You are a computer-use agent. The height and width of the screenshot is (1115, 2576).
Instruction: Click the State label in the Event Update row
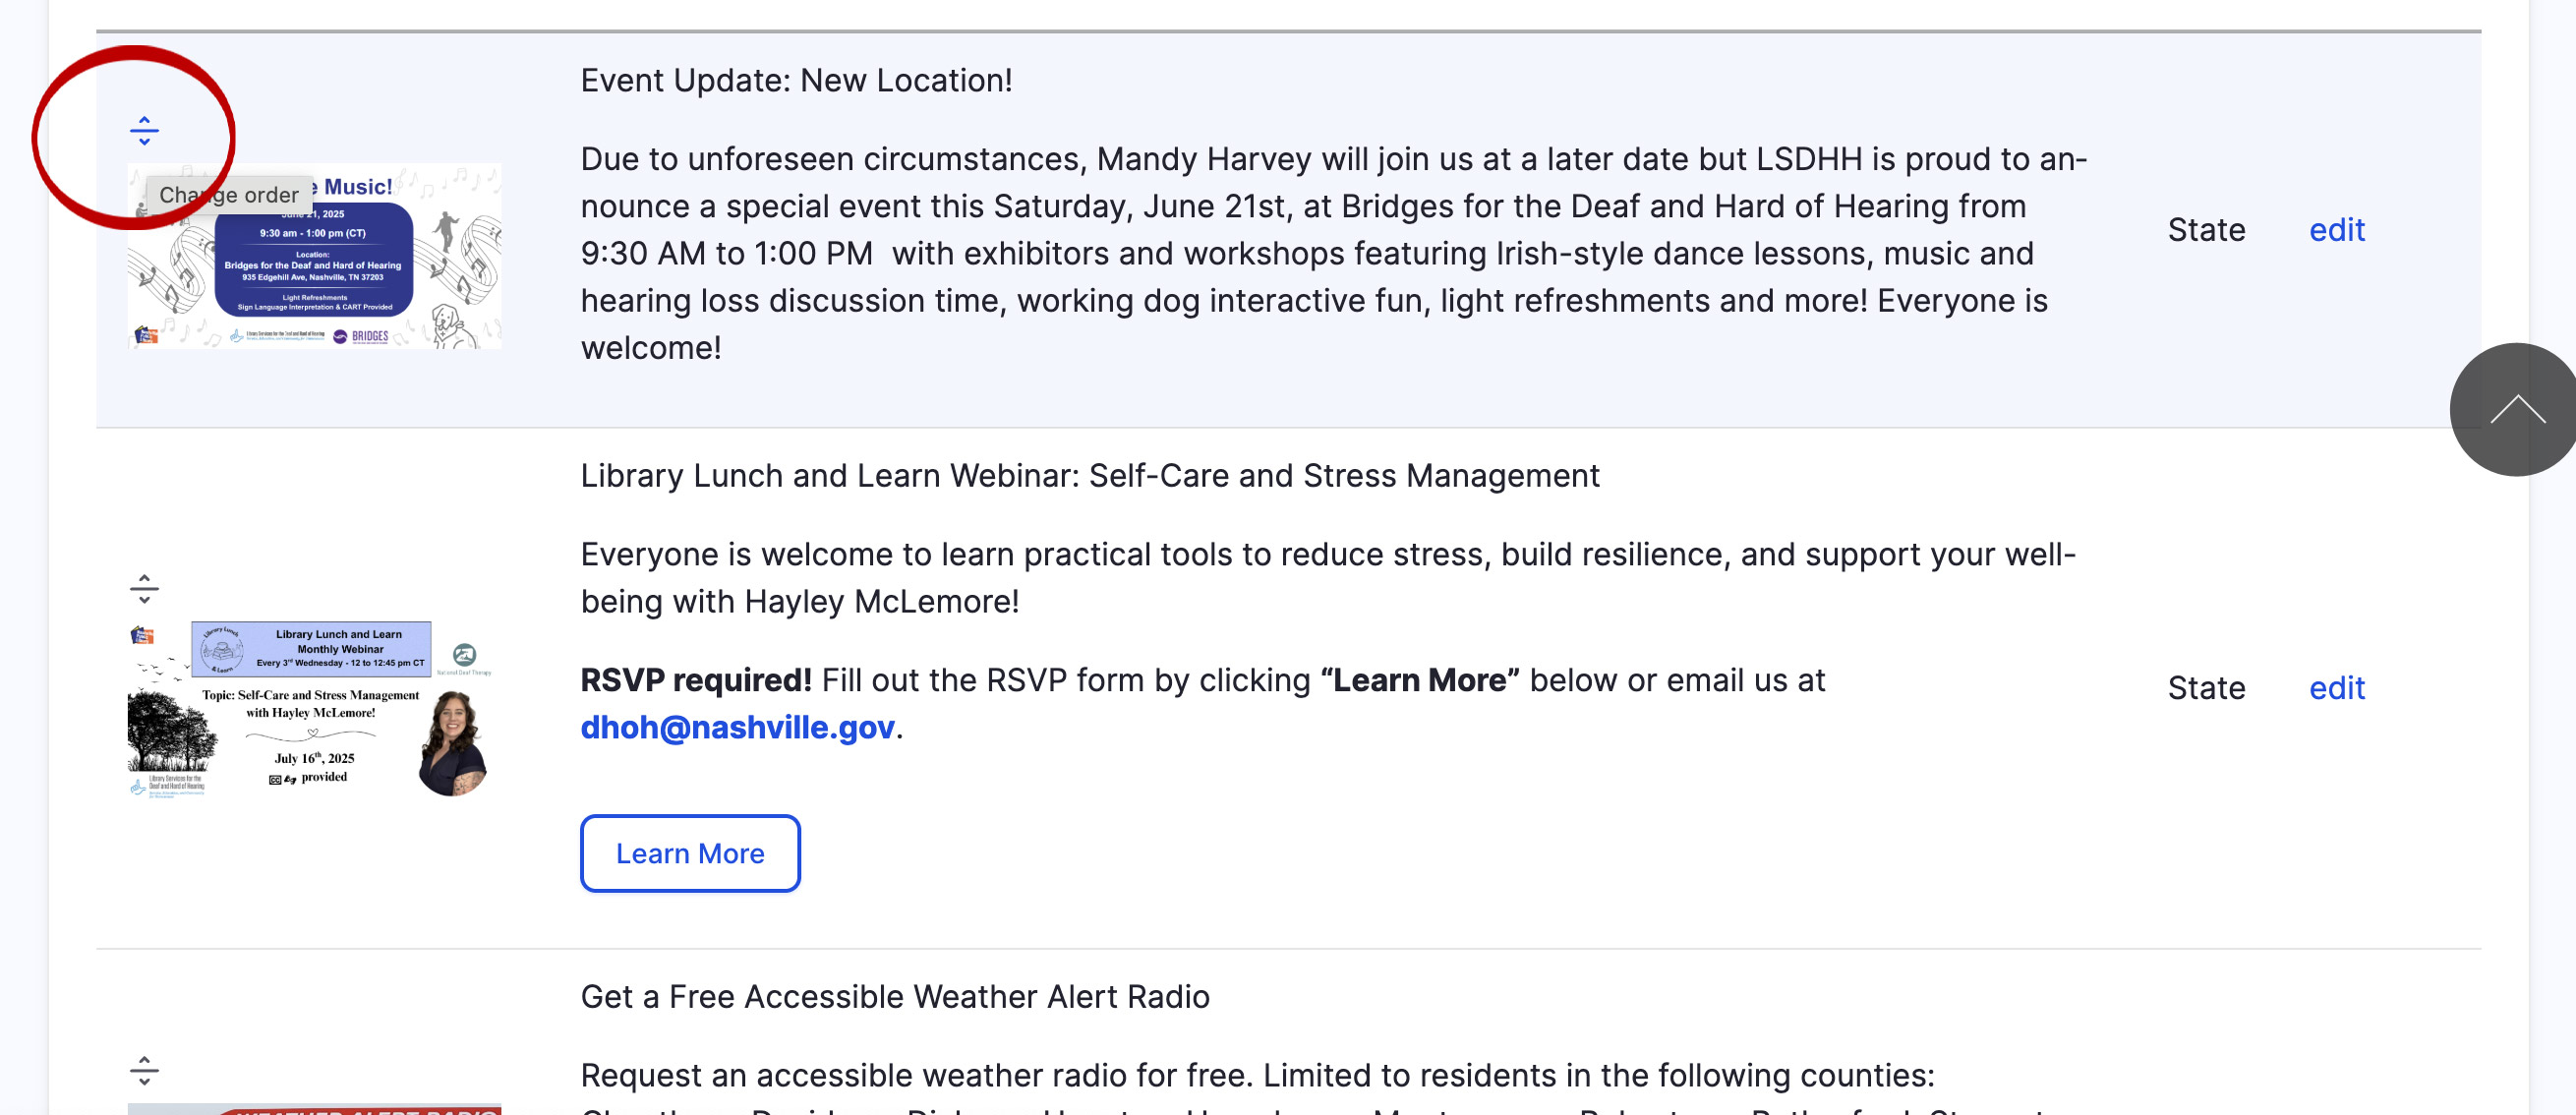tap(2206, 230)
